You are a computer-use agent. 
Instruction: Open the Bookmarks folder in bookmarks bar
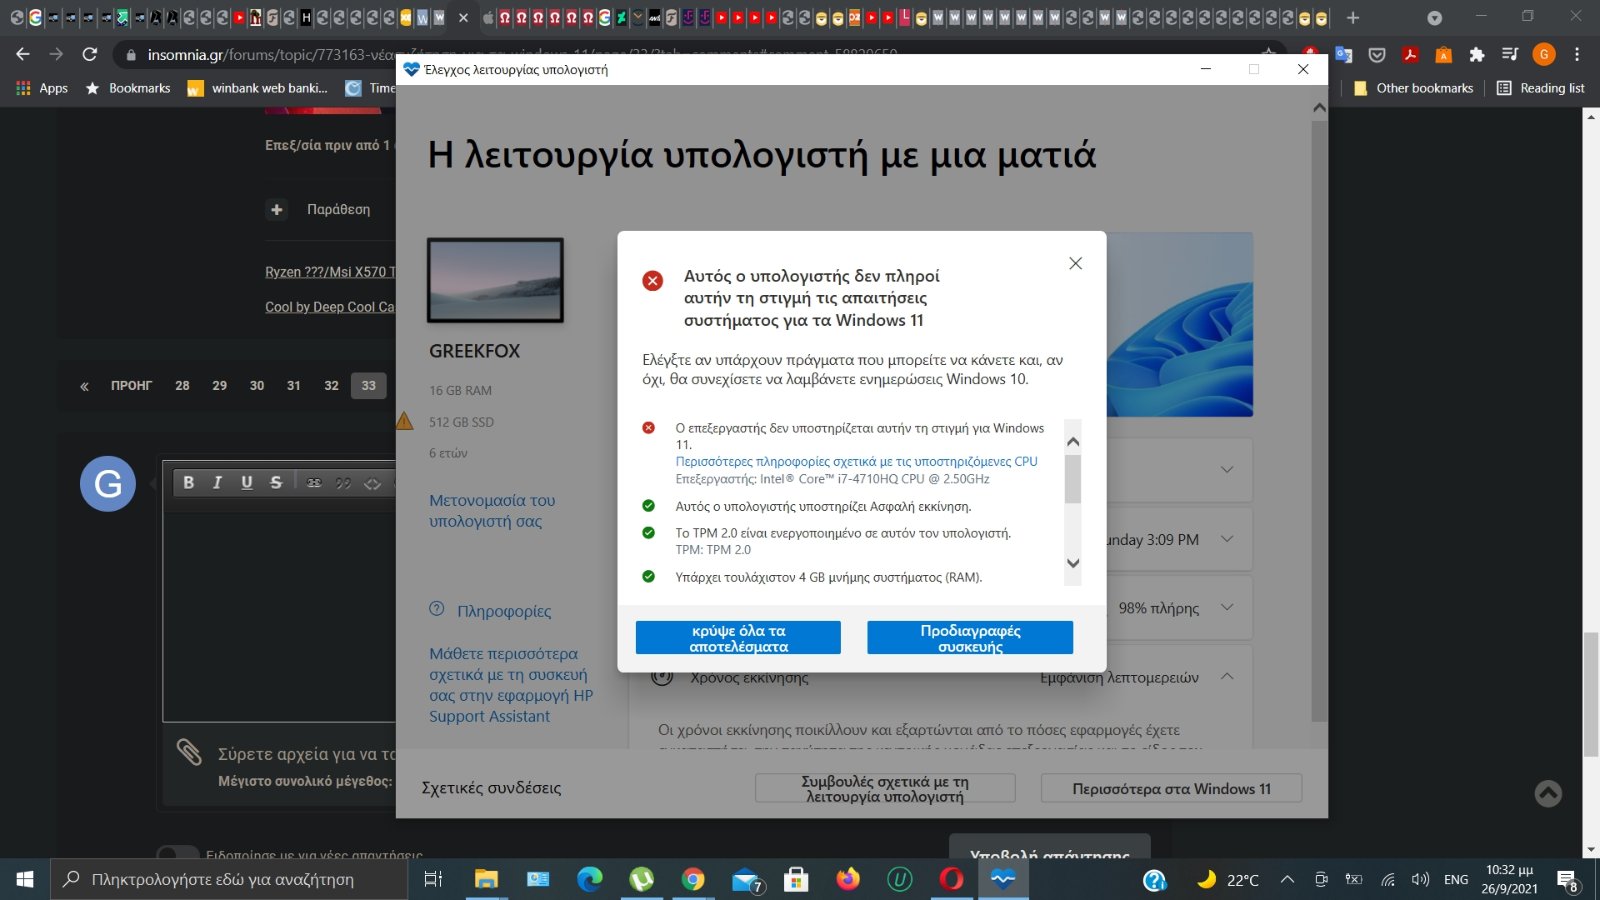(128, 88)
